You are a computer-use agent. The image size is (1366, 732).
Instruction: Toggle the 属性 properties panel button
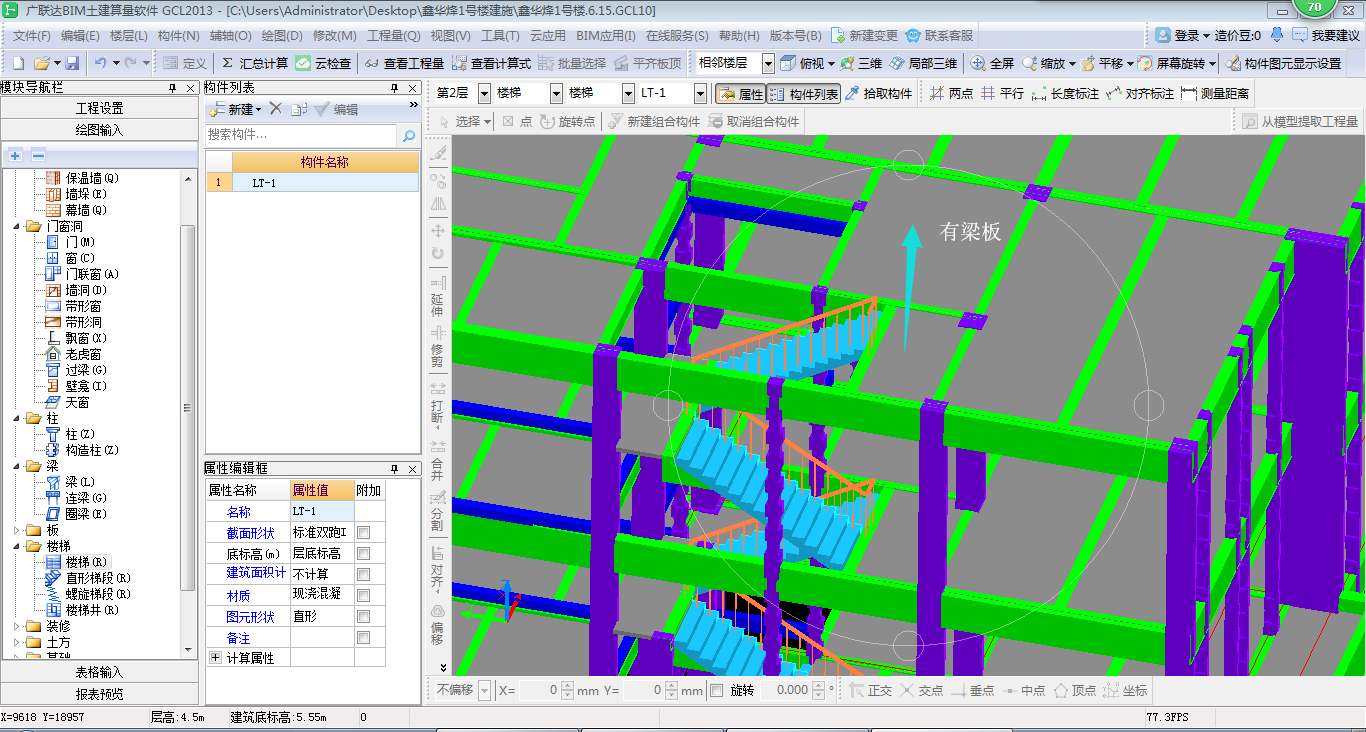point(741,94)
